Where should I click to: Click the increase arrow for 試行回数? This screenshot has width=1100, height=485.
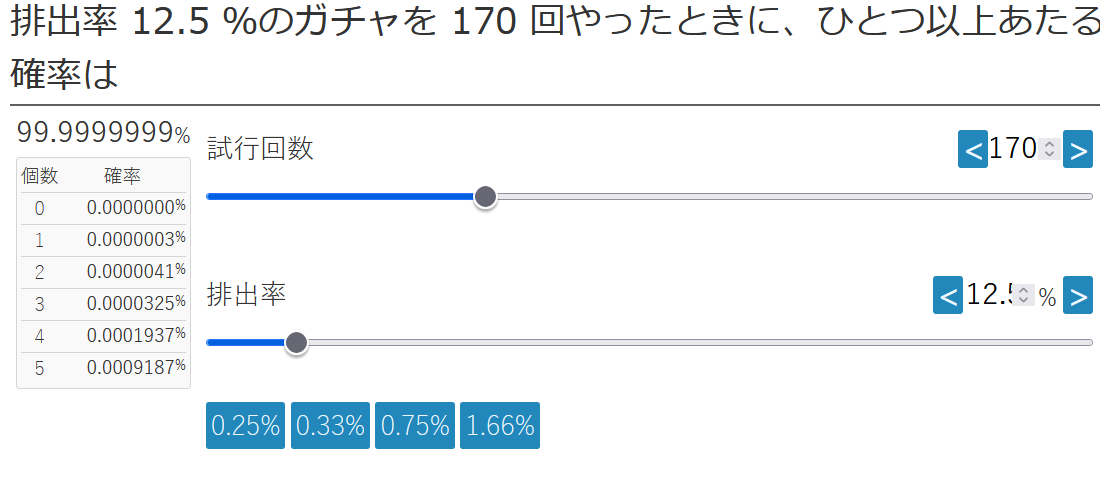point(1077,150)
